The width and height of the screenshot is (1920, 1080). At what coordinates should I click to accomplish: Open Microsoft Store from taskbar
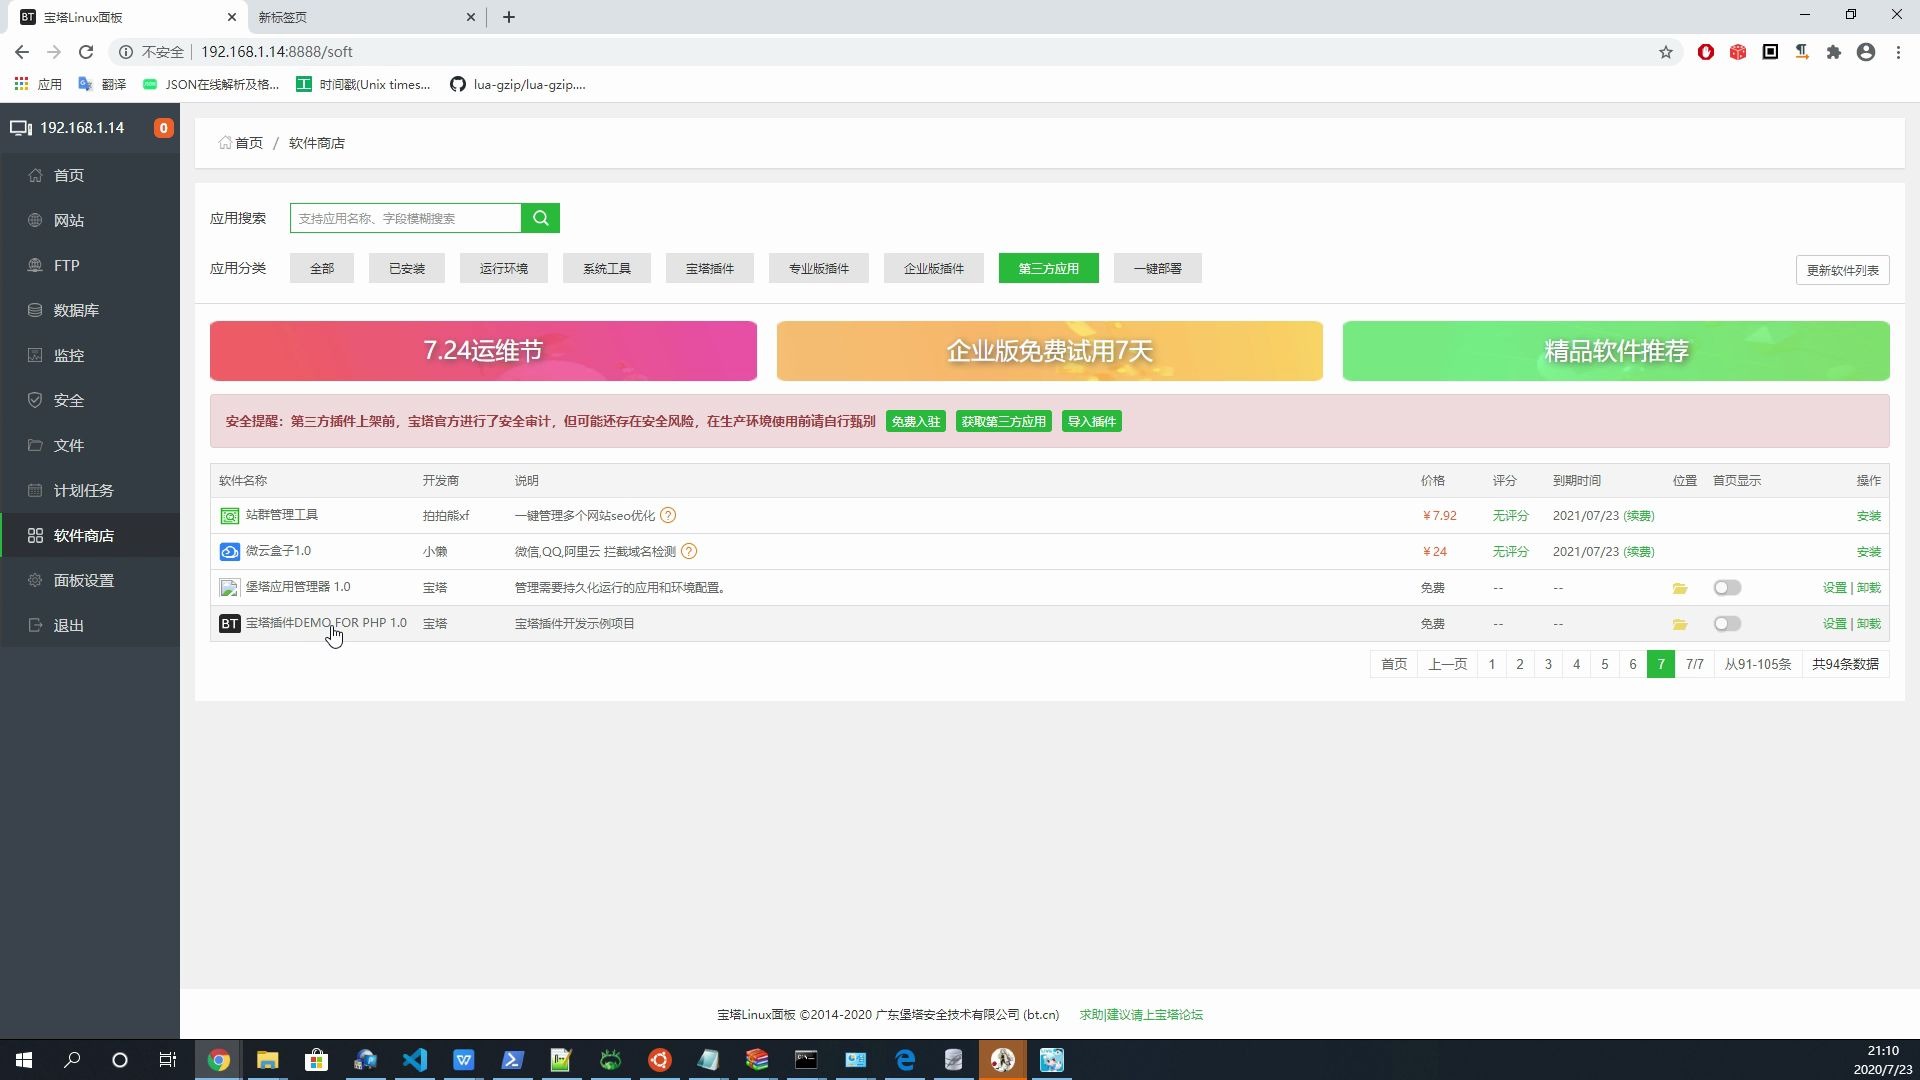click(x=316, y=1060)
